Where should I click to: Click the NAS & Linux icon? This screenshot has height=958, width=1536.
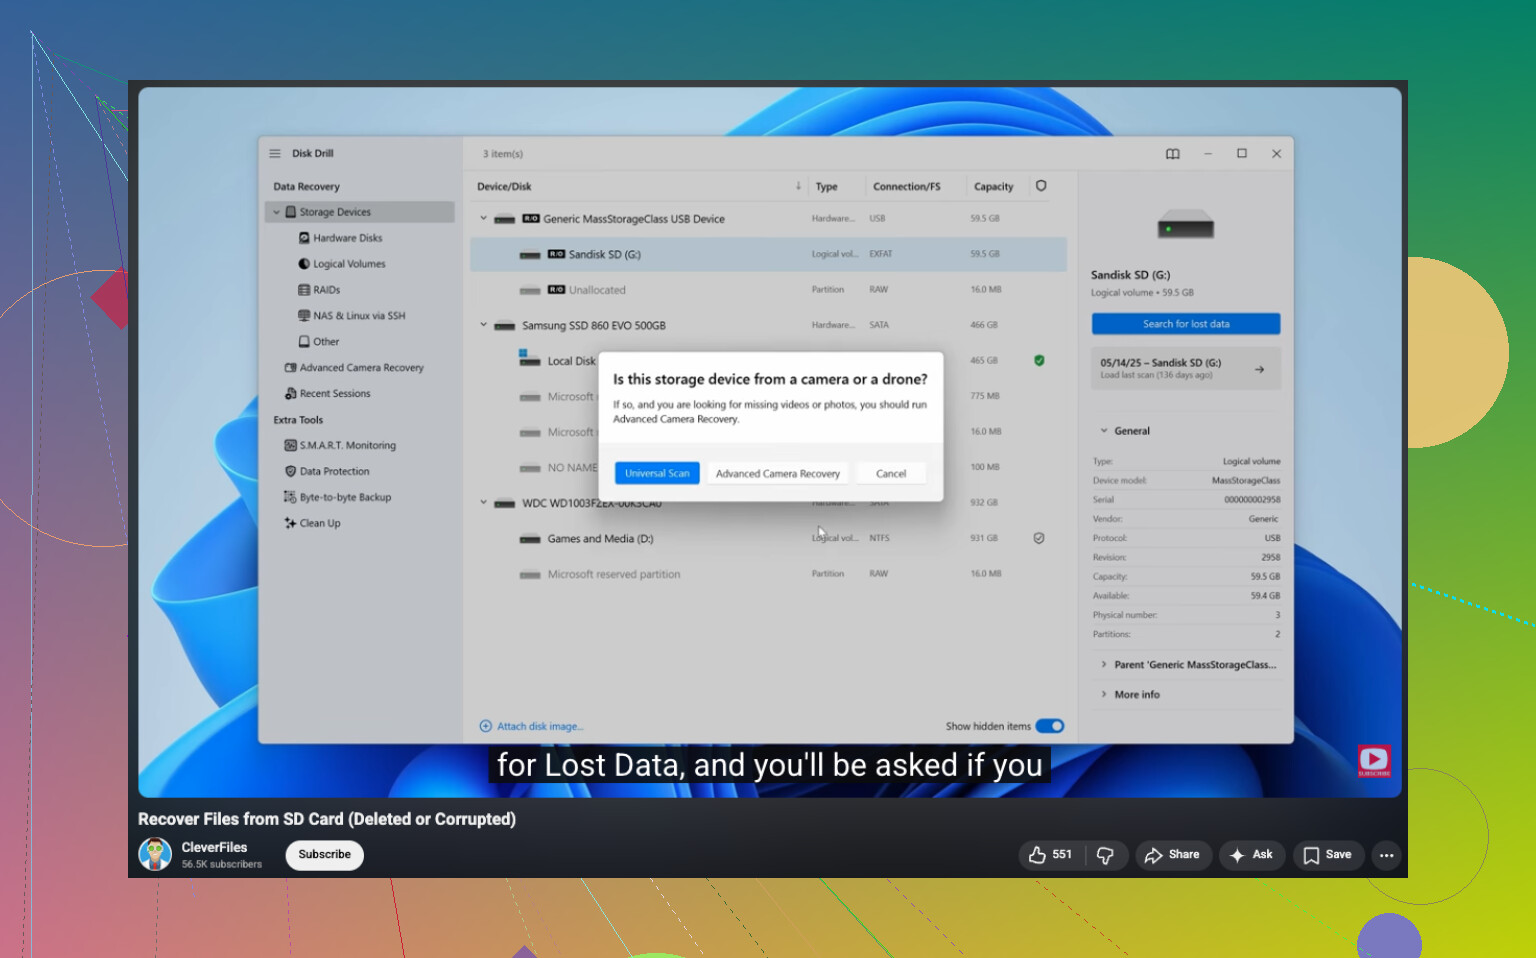coord(304,316)
